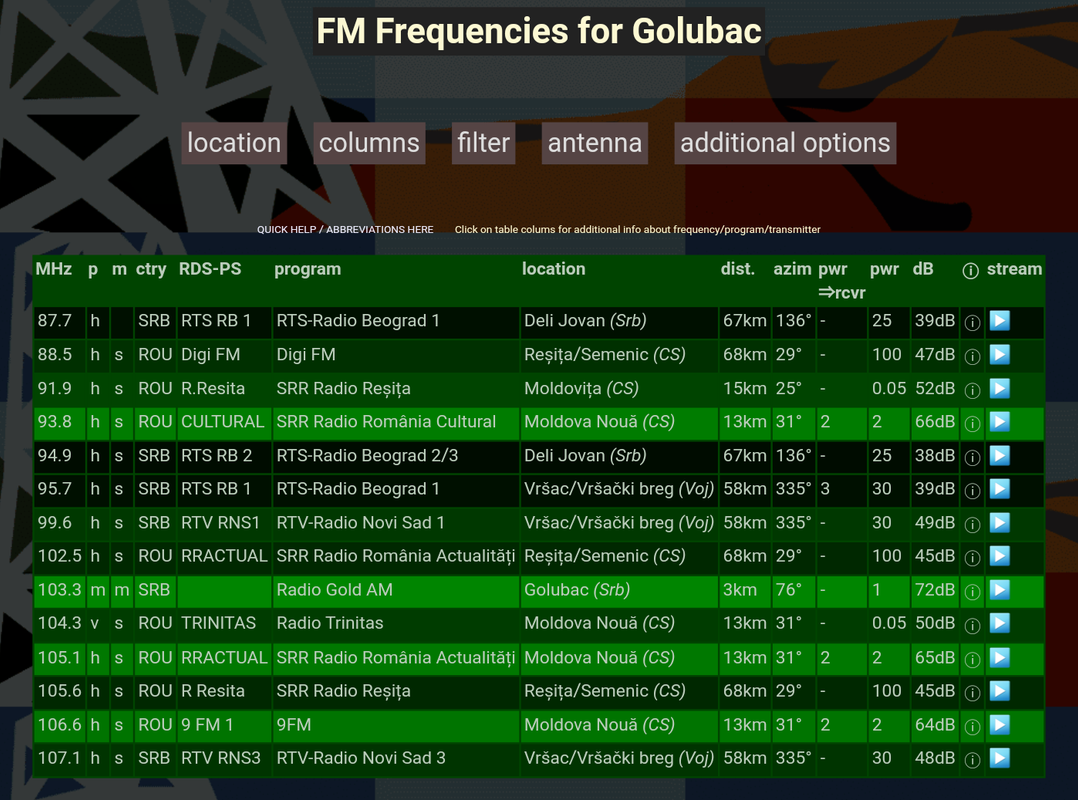The height and width of the screenshot is (800, 1078).
Task: Click frequency cell 99.6
Action: 60,522
